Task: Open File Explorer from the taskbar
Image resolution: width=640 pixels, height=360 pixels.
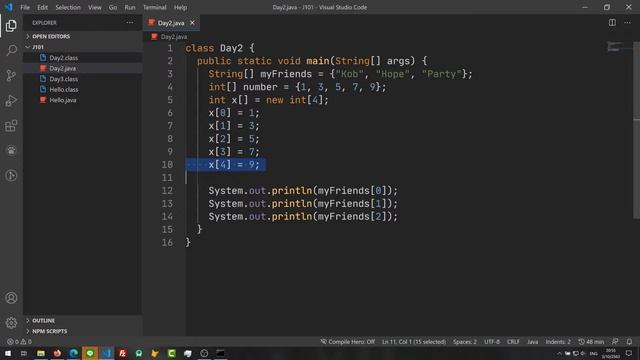Action: point(41,353)
